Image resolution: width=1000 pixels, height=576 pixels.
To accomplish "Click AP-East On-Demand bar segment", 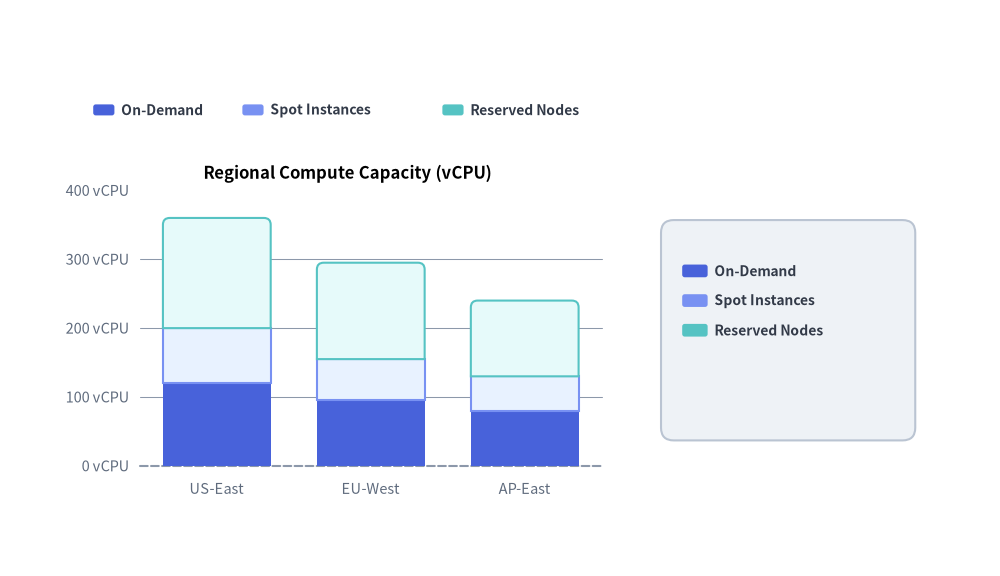I will tap(525, 439).
